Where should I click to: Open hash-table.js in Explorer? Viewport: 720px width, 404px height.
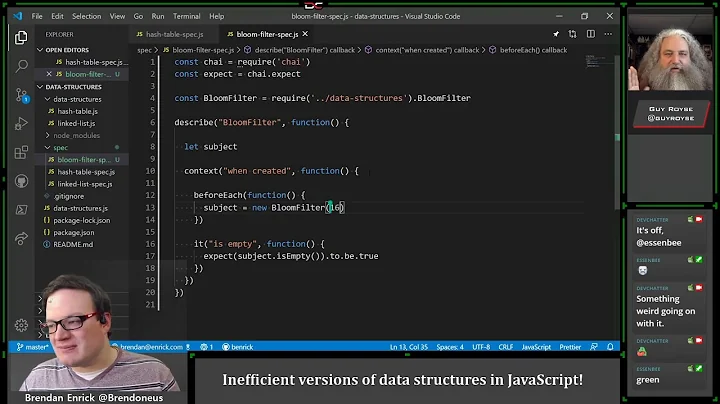(x=82, y=111)
